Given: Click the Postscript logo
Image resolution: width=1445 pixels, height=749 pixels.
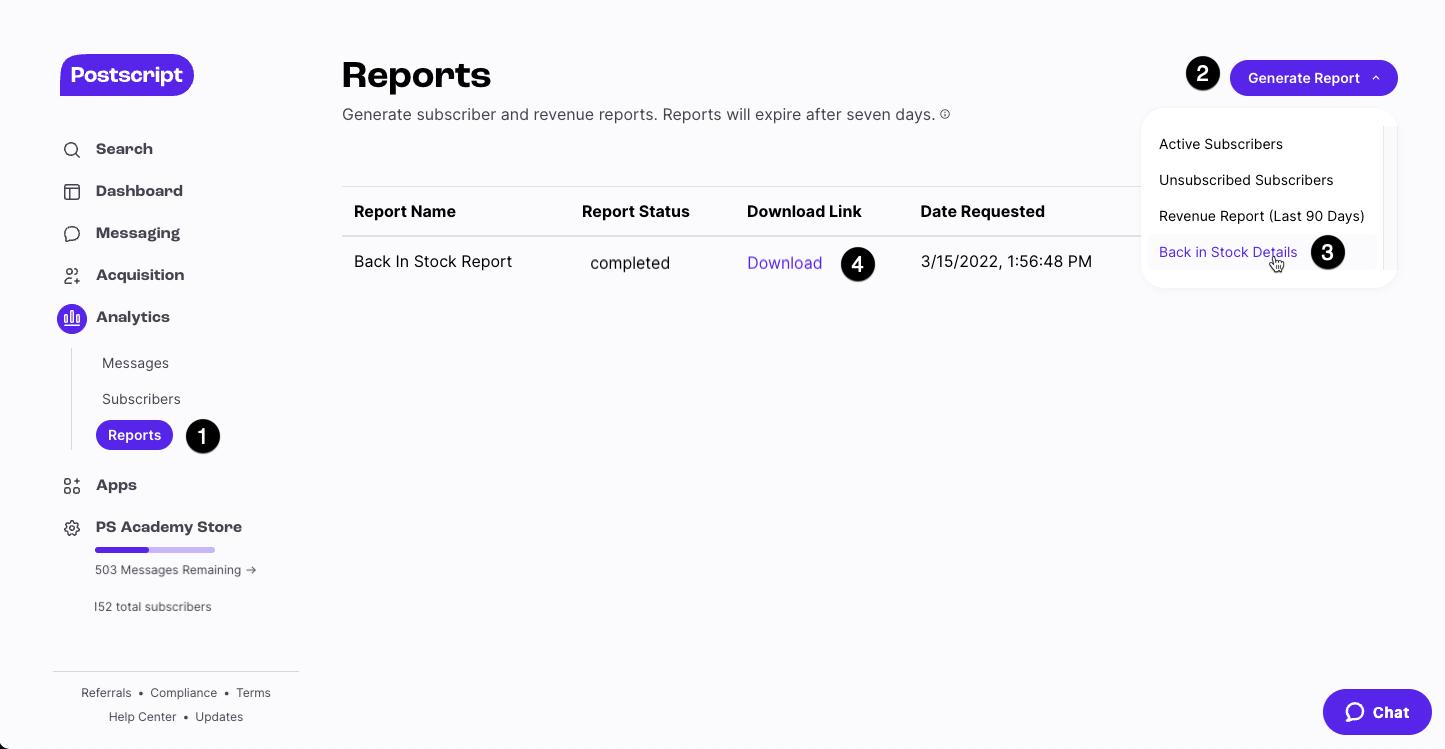Looking at the screenshot, I should pos(127,75).
